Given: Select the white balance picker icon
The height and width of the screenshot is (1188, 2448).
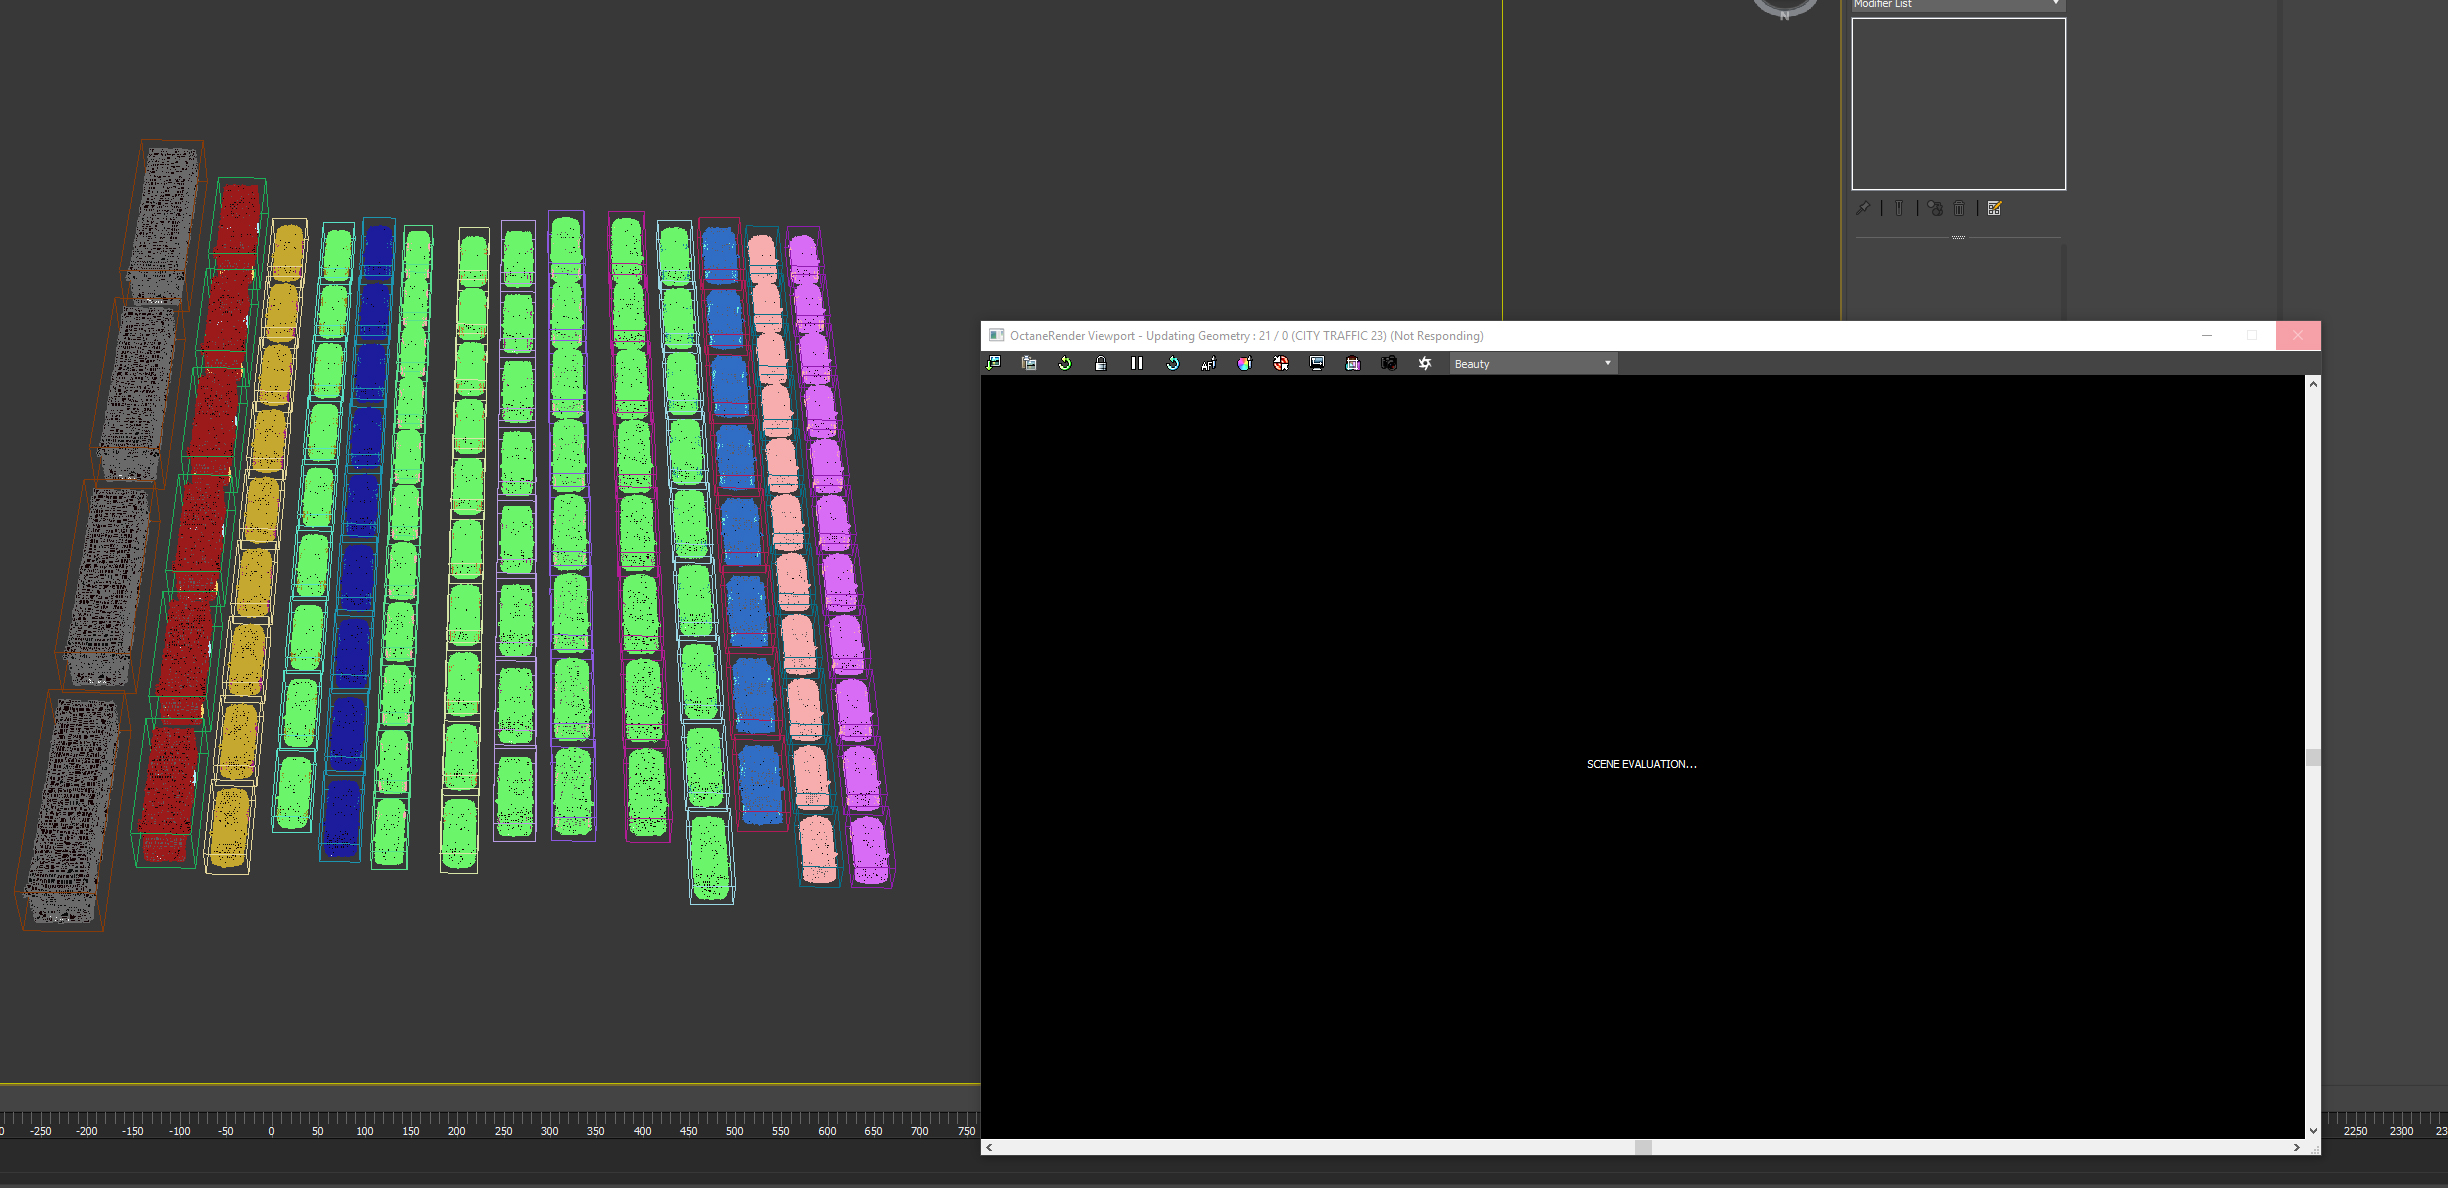Looking at the screenshot, I should [1245, 363].
